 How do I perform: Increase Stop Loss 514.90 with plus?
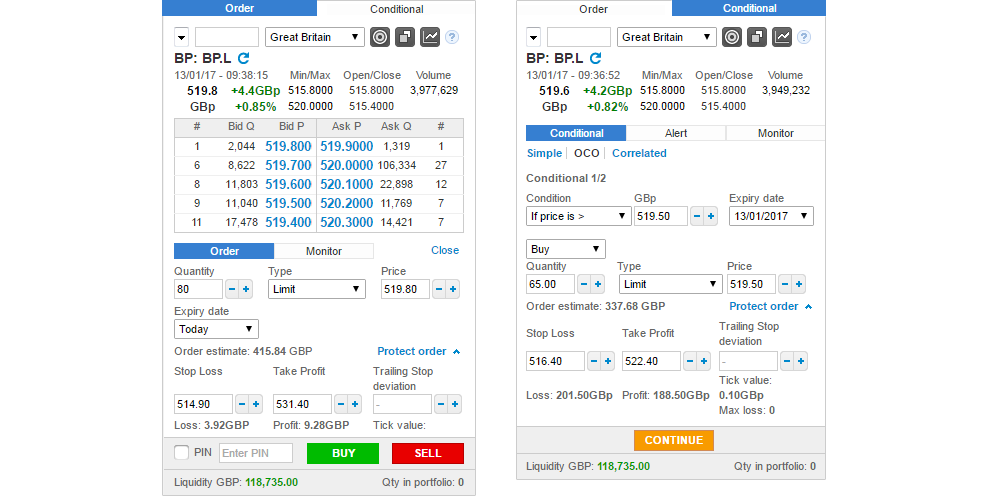point(256,404)
